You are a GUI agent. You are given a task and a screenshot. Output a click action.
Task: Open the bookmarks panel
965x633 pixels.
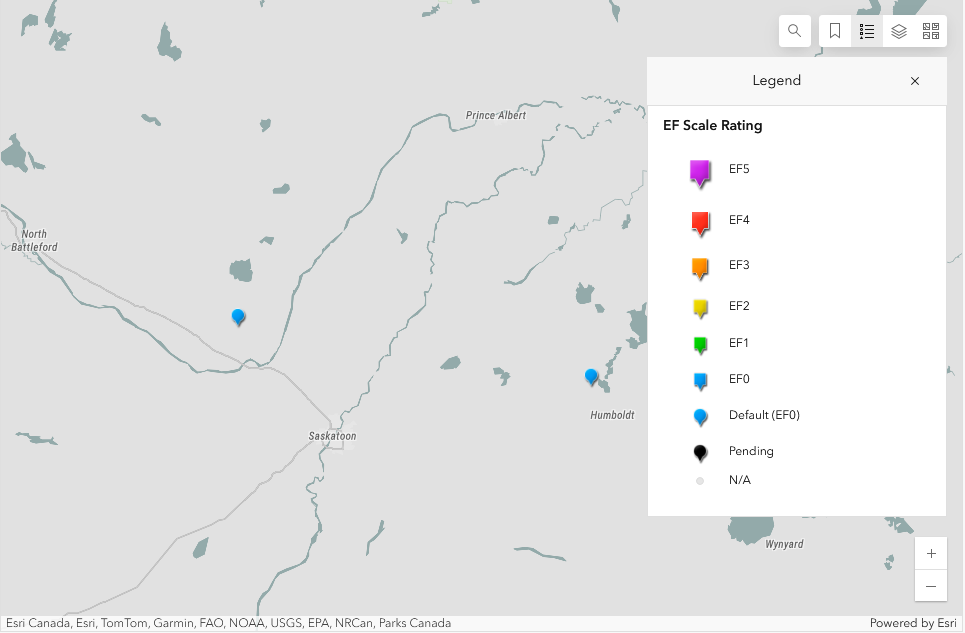pos(835,31)
